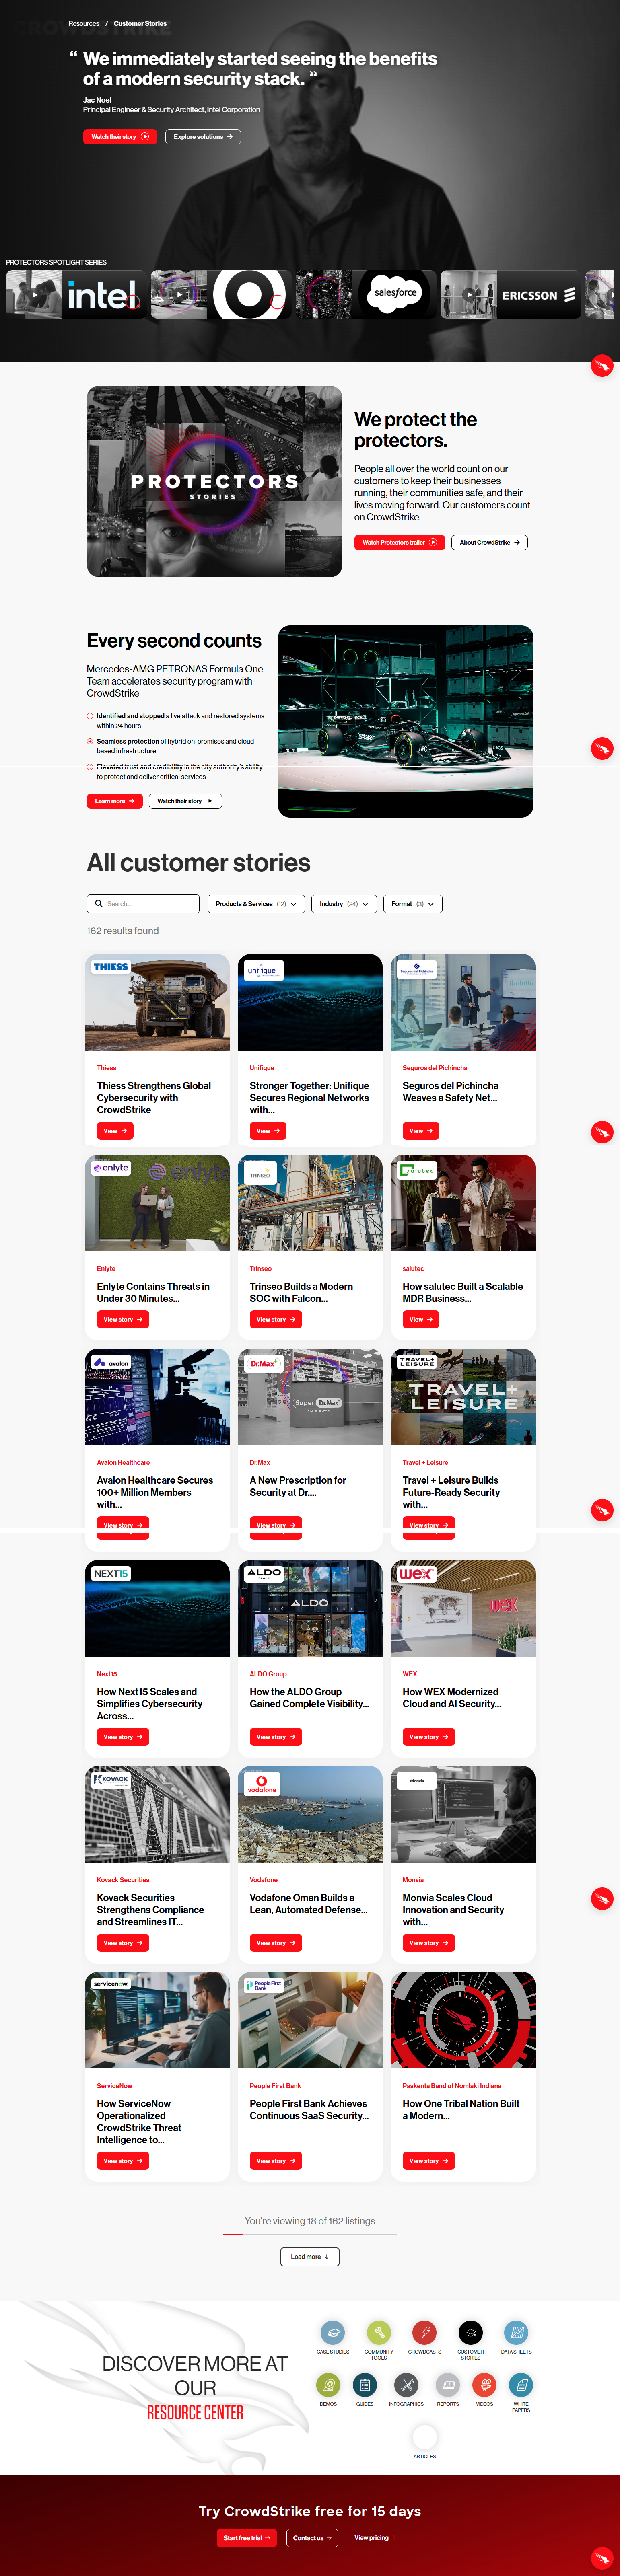
Task: Click View on Seguros del Pichincha card
Action: coord(421,1130)
